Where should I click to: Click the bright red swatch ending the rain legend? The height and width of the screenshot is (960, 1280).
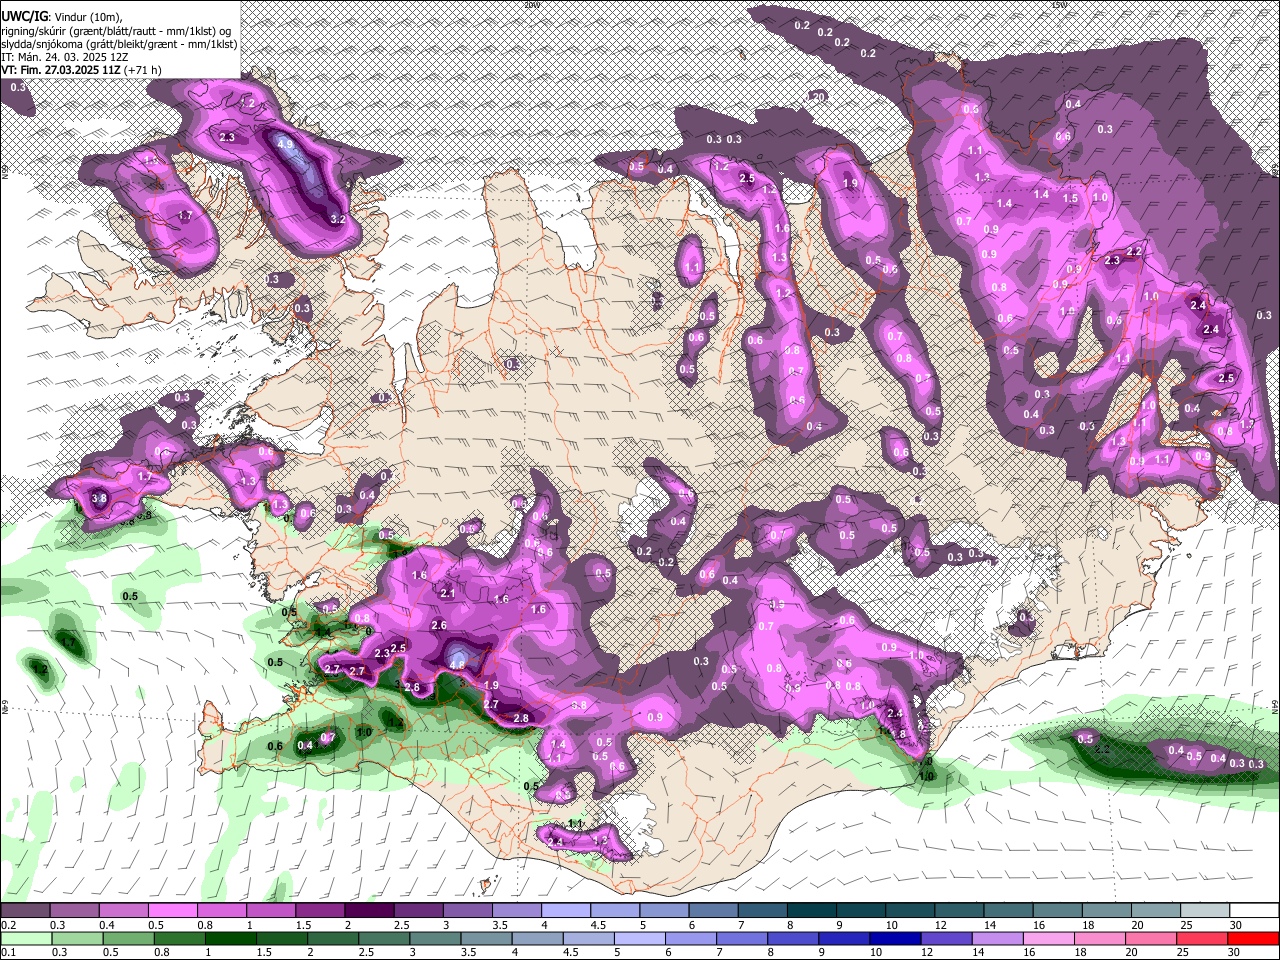click(x=1252, y=938)
